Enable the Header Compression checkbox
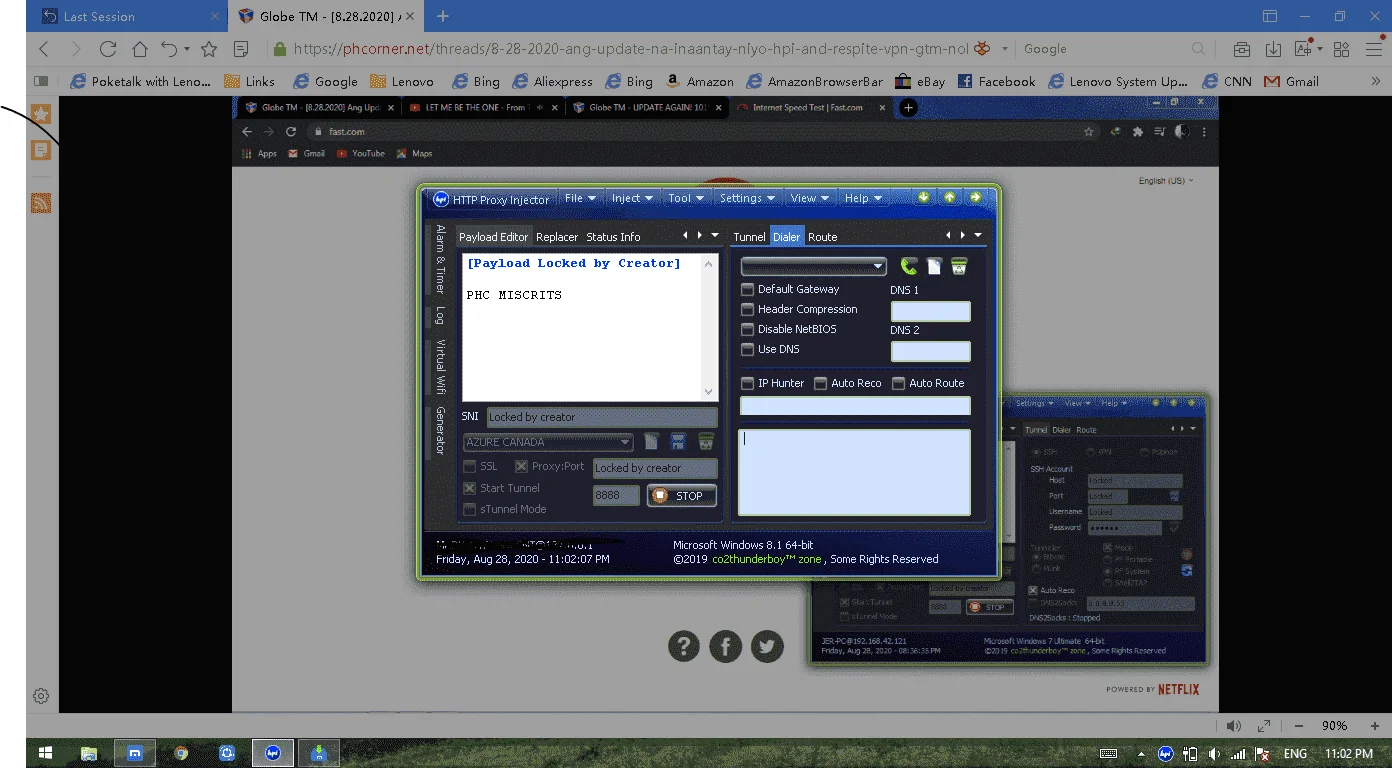This screenshot has height=768, width=1392. click(747, 309)
